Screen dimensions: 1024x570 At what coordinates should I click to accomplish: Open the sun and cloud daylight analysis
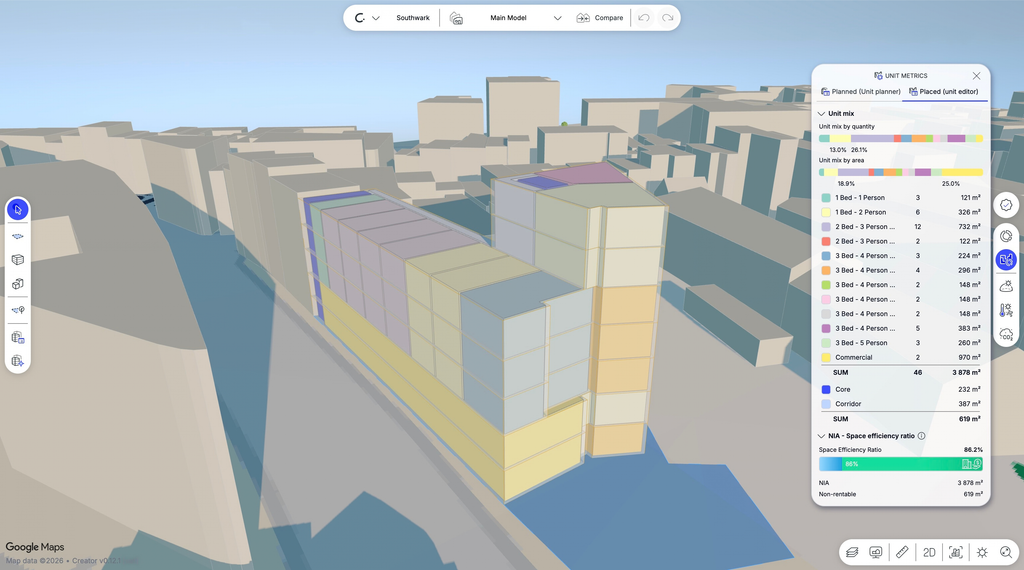[1006, 286]
